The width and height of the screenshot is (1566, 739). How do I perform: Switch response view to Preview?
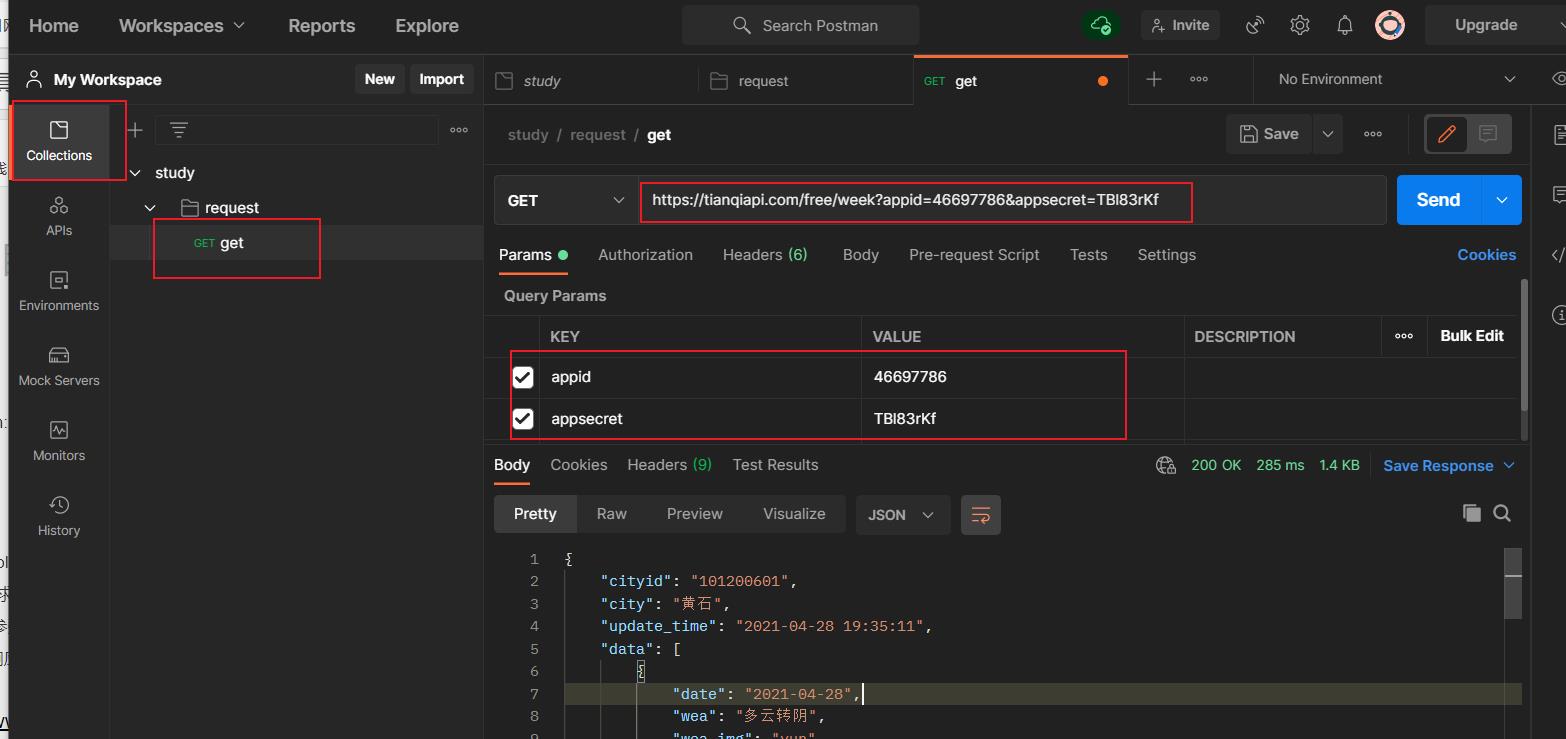pyautogui.click(x=695, y=514)
